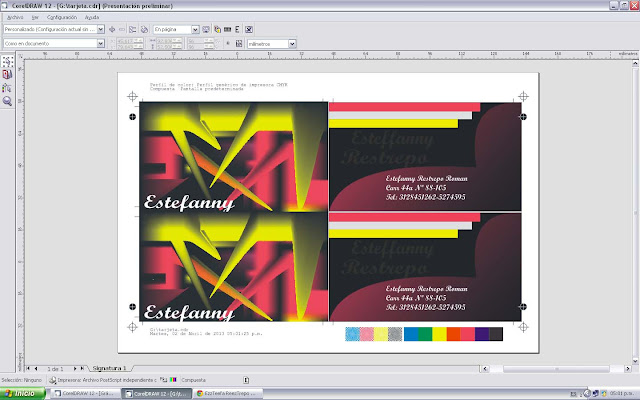Click vertical scrollbar down arrow
Image resolution: width=640 pixels, height=400 pixels.
pyautogui.click(x=635, y=361)
